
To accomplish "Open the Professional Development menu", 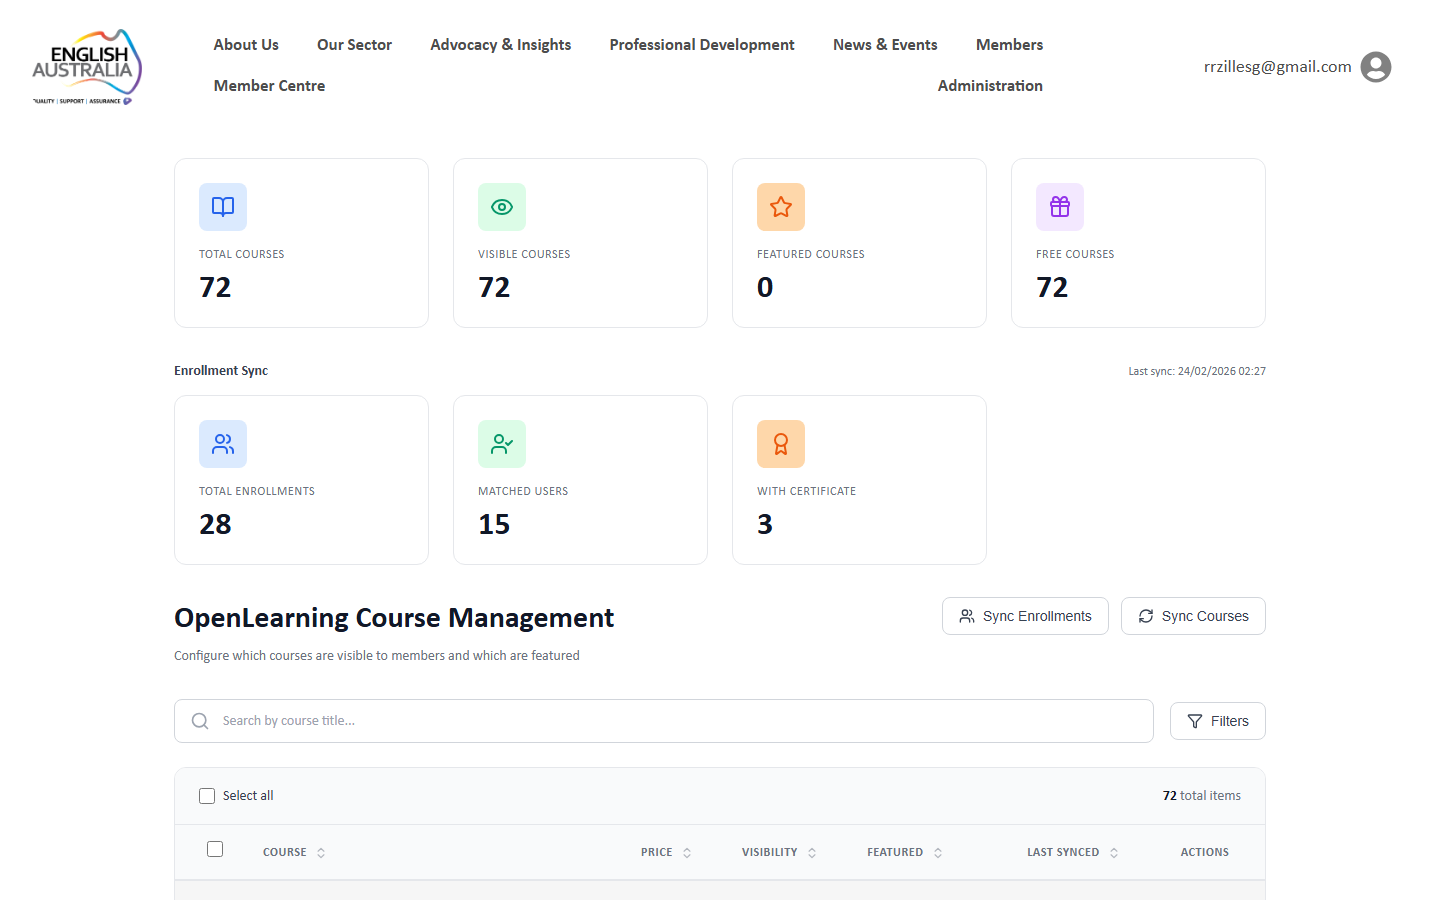I will tap(702, 45).
